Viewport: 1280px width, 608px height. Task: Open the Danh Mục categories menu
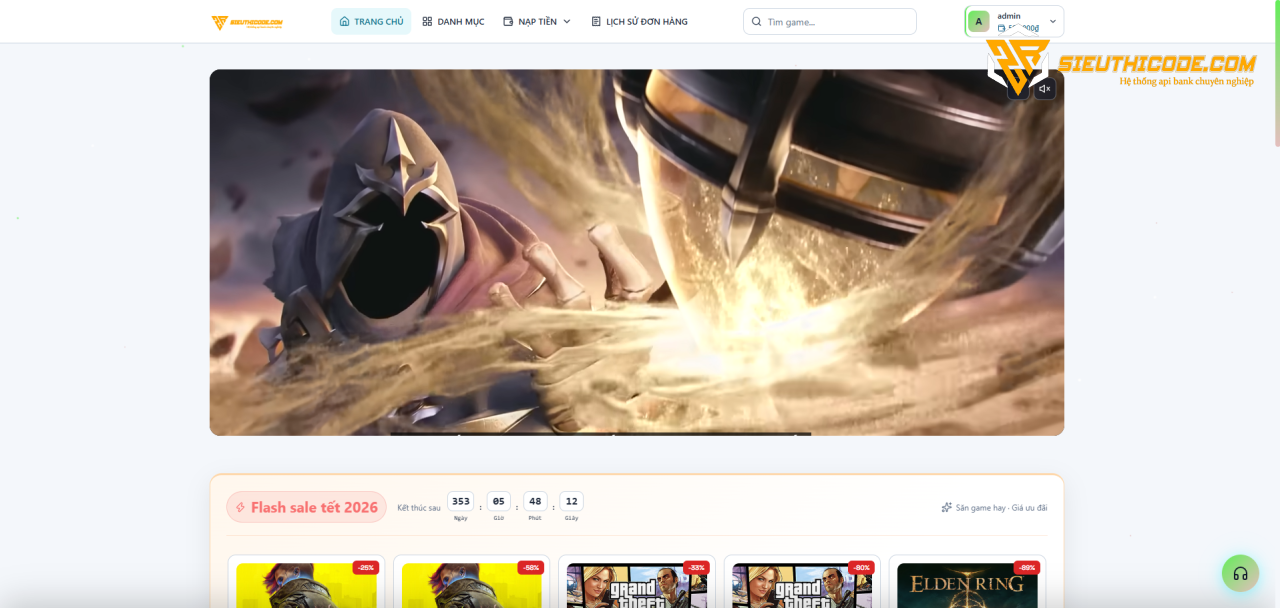click(x=453, y=21)
